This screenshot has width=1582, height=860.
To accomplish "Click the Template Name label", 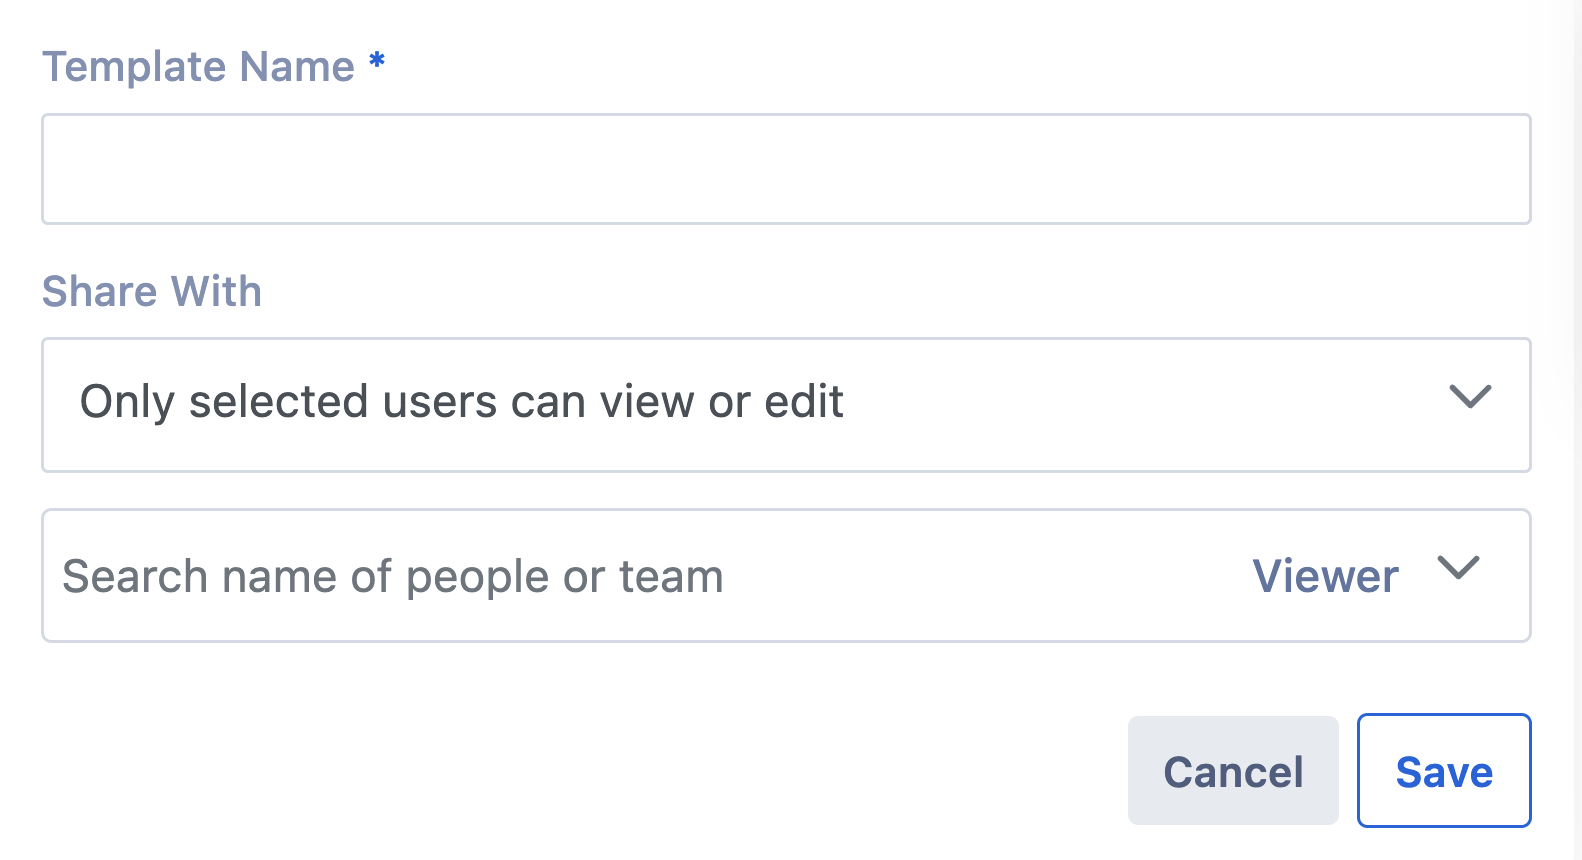I will (x=198, y=67).
